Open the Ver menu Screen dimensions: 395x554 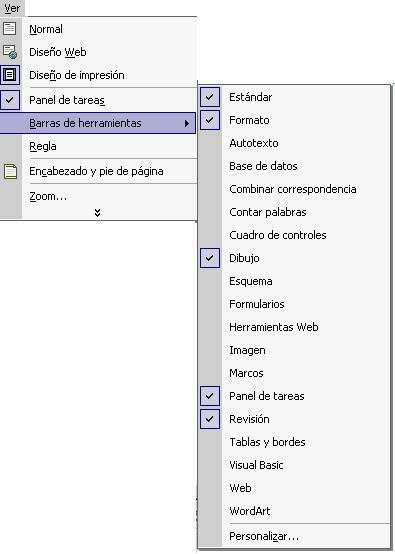pos(12,7)
